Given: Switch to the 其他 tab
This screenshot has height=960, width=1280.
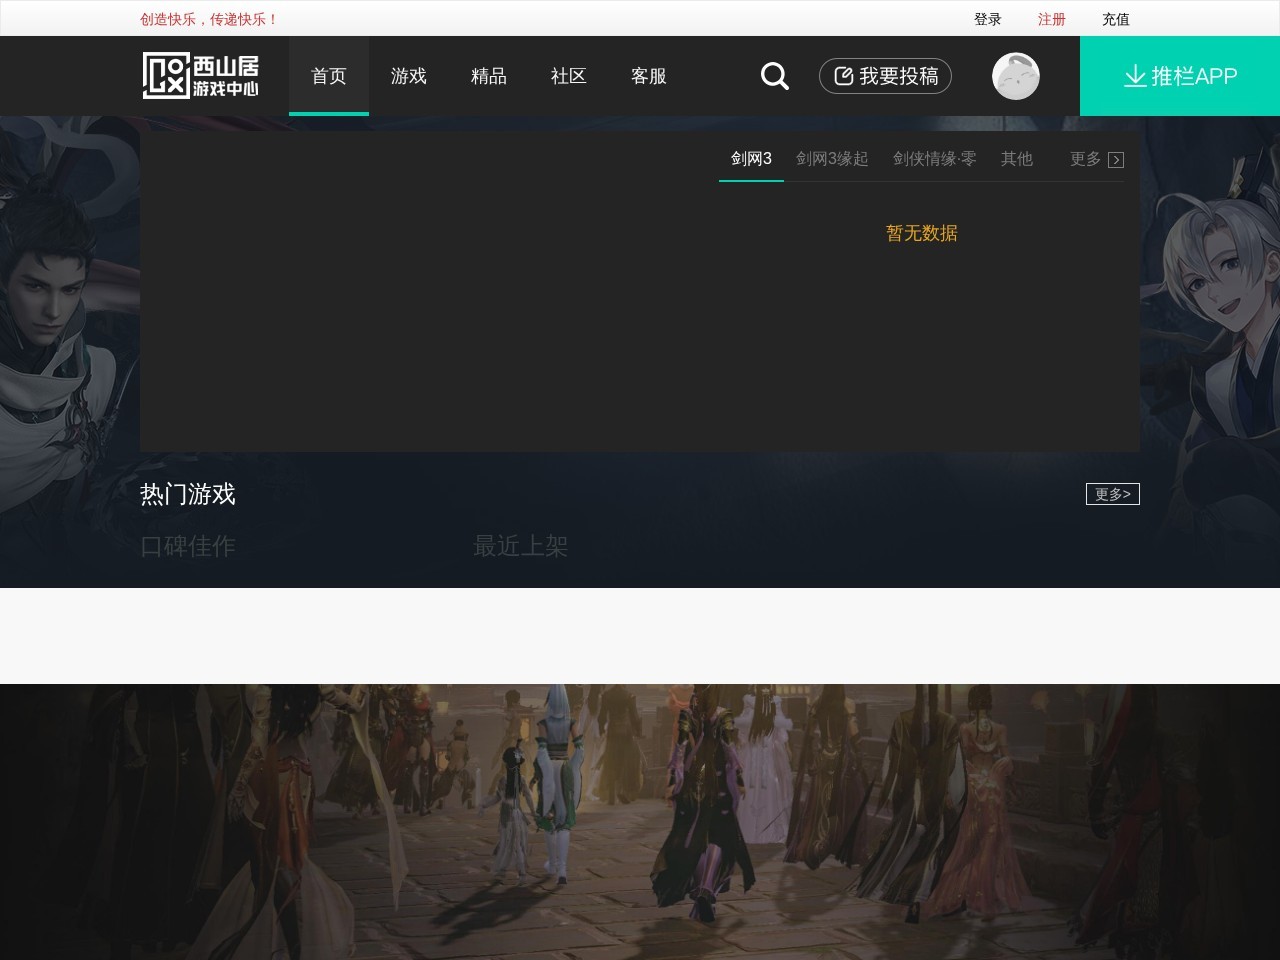Looking at the screenshot, I should click(x=1017, y=159).
